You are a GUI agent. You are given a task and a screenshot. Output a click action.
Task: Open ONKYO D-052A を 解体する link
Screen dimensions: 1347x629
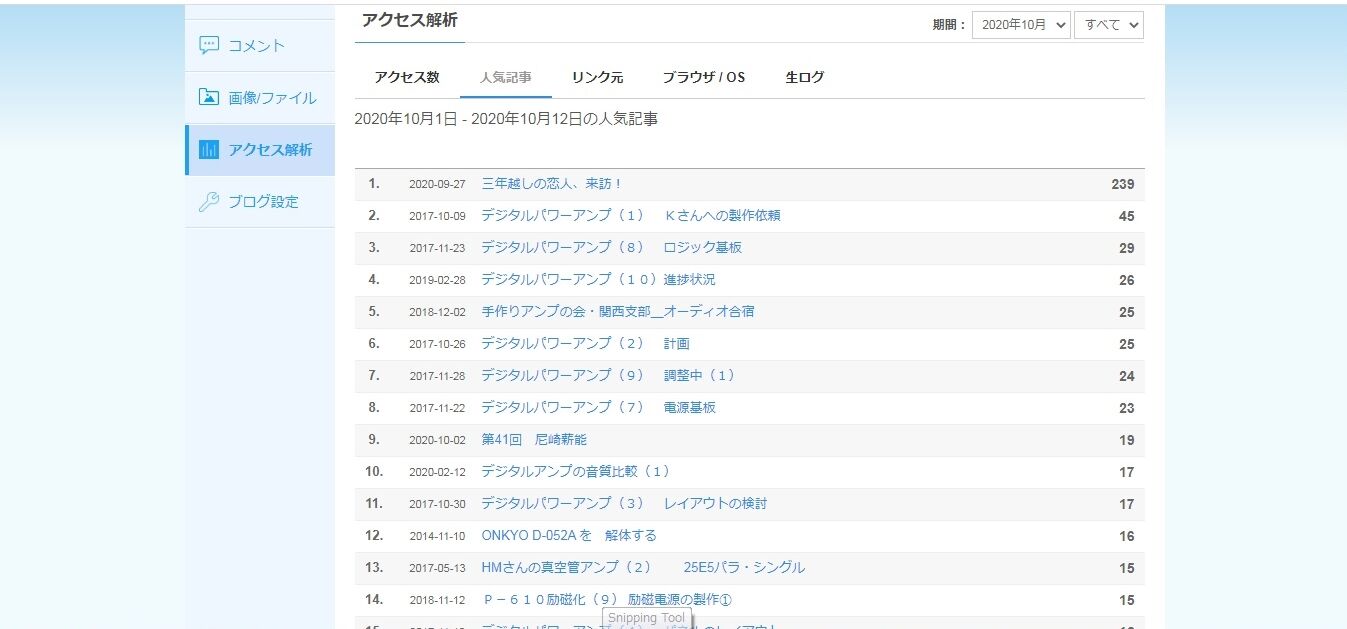(x=569, y=535)
